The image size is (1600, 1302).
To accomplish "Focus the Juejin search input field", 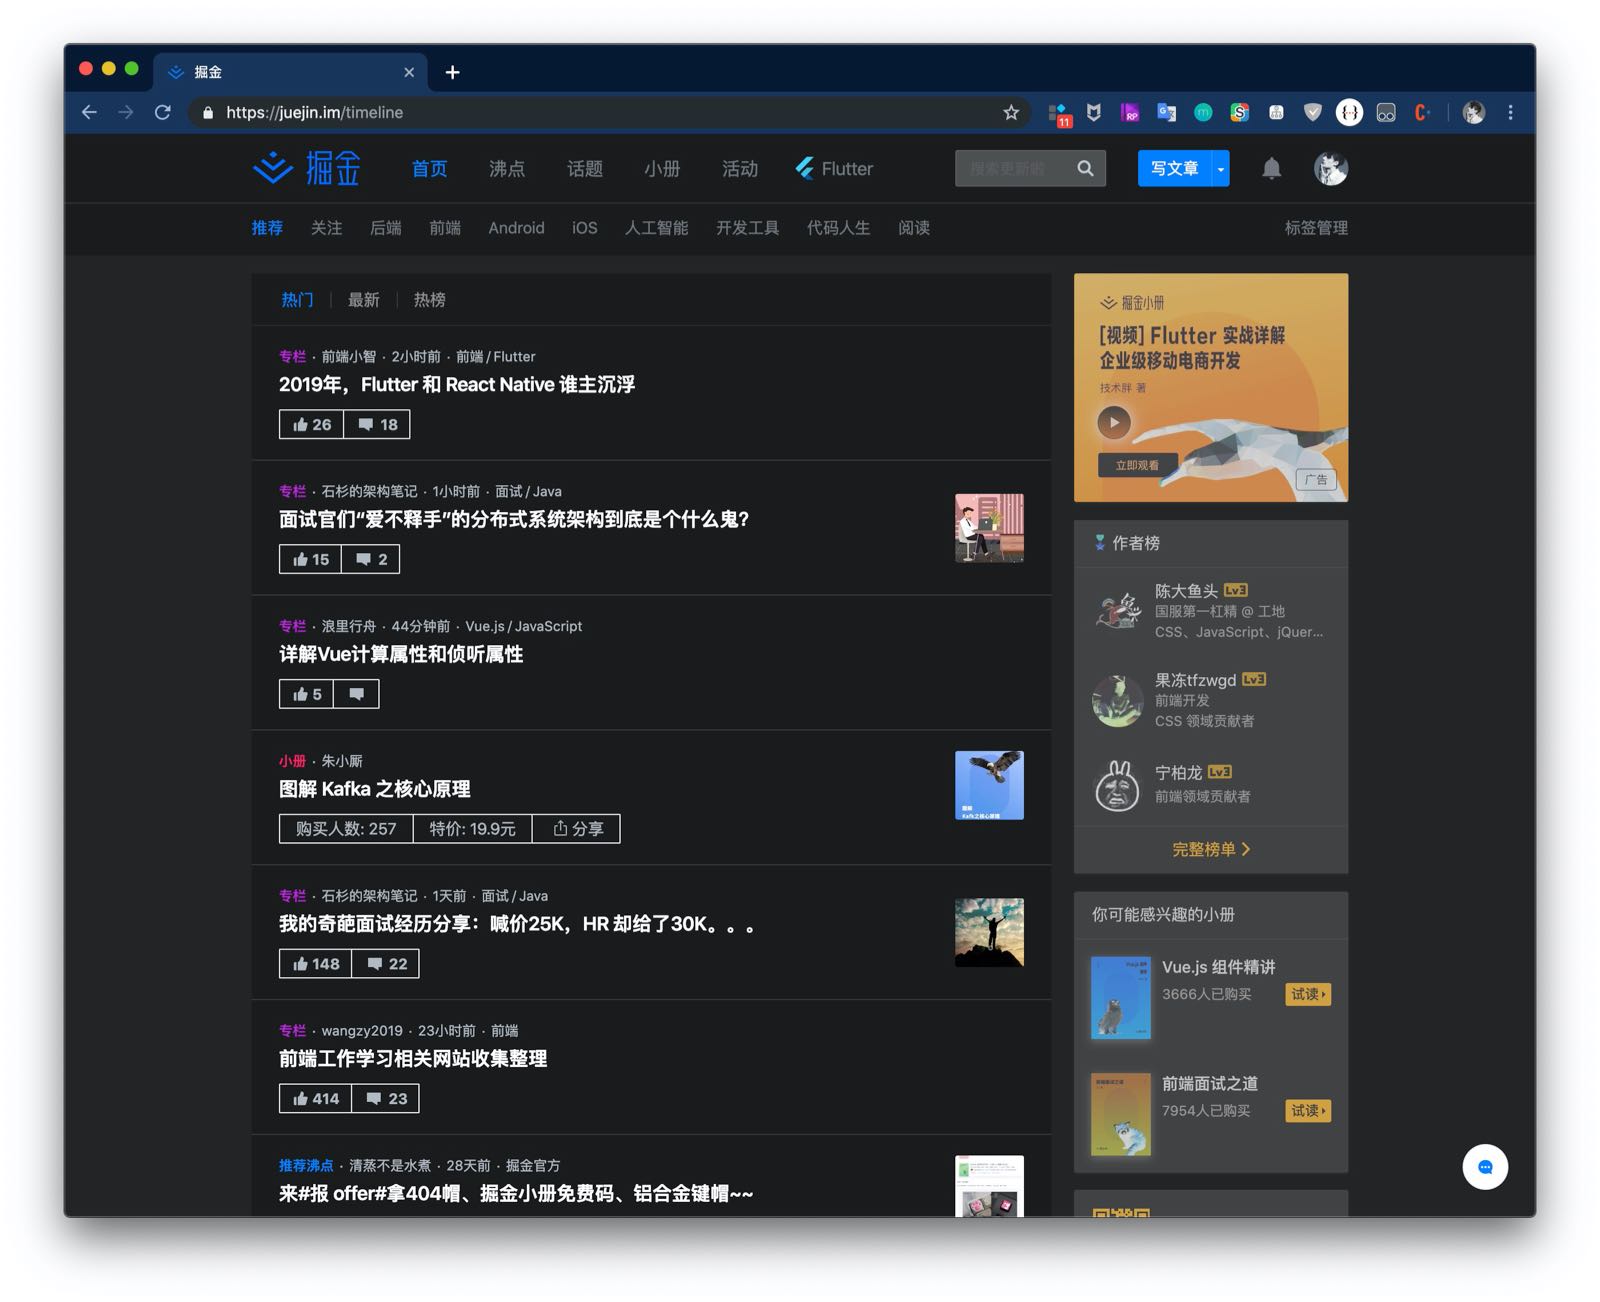I will pos(1014,169).
